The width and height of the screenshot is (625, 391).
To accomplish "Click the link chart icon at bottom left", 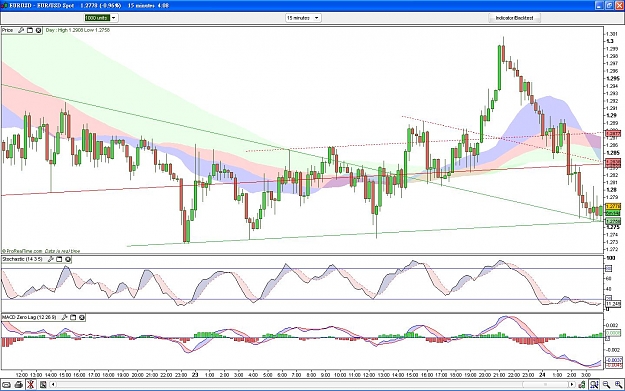I will (6, 385).
